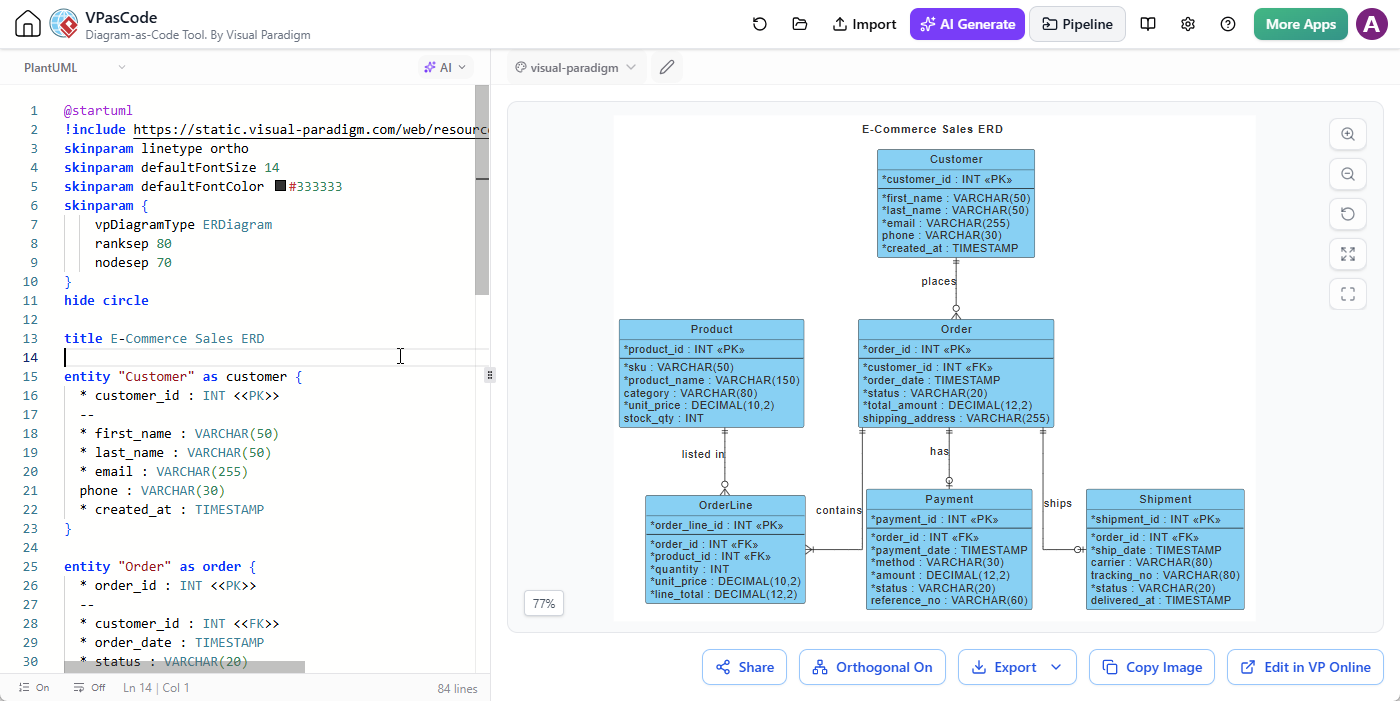Click 'ranksep 80' in the code

[x=133, y=243]
